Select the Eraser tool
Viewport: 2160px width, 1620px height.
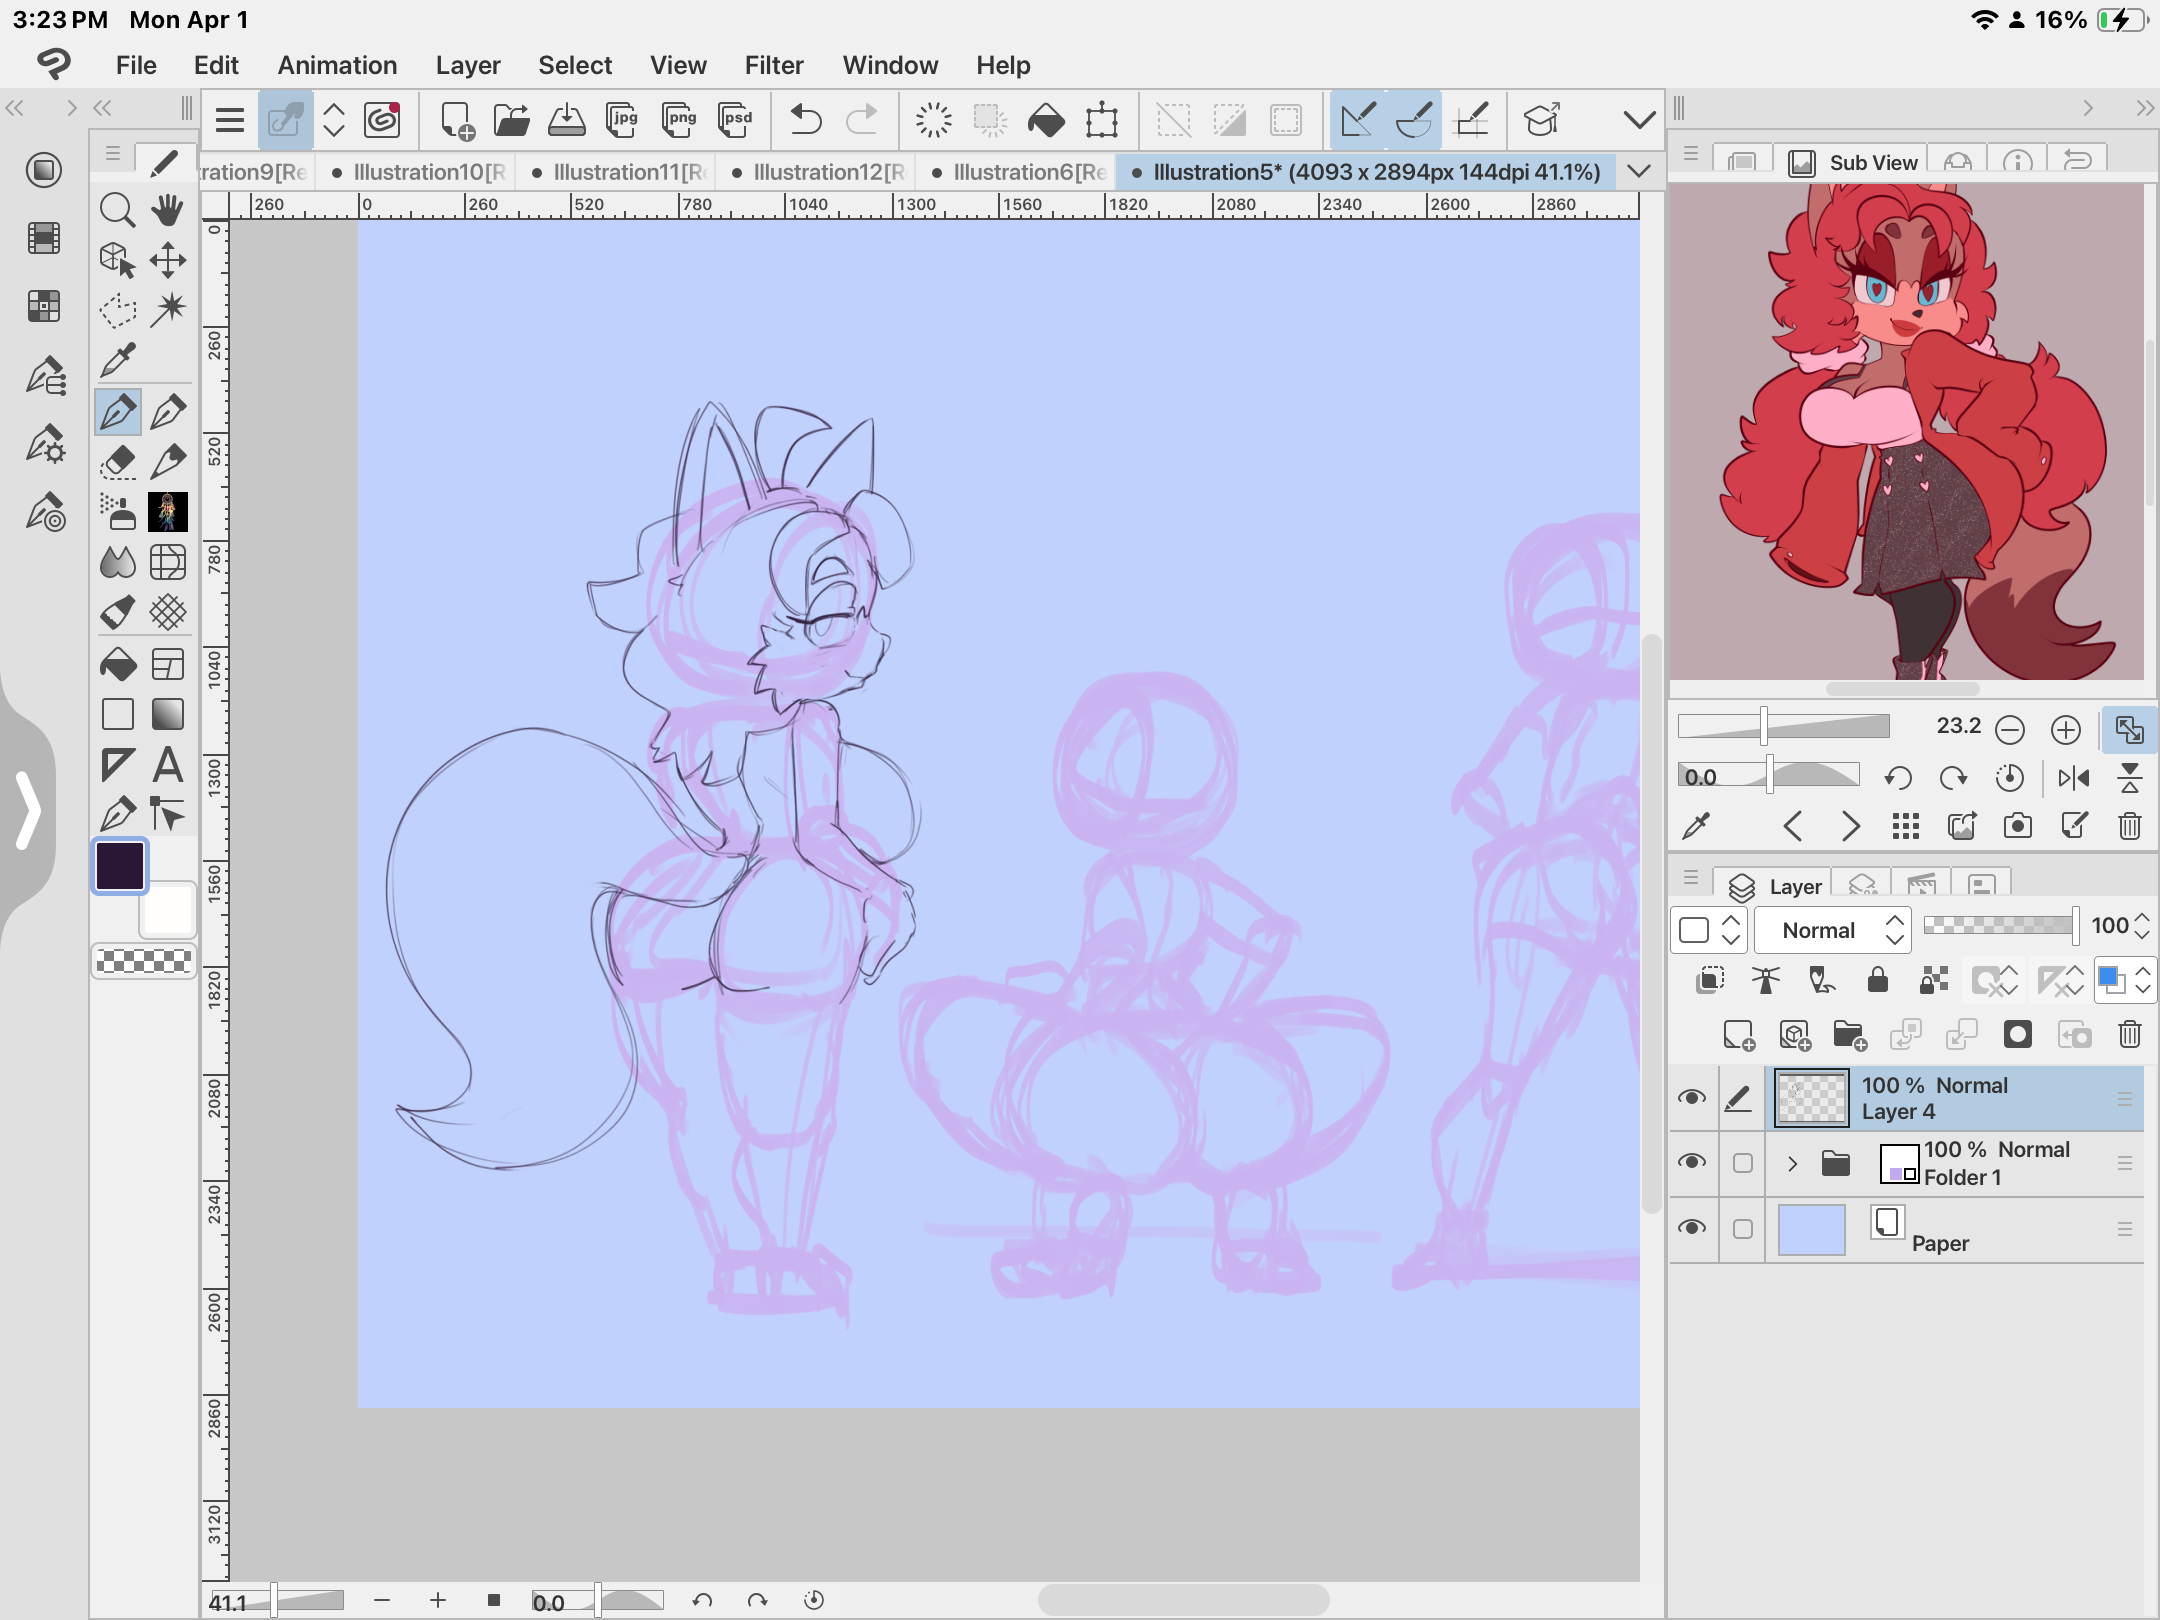(x=118, y=461)
